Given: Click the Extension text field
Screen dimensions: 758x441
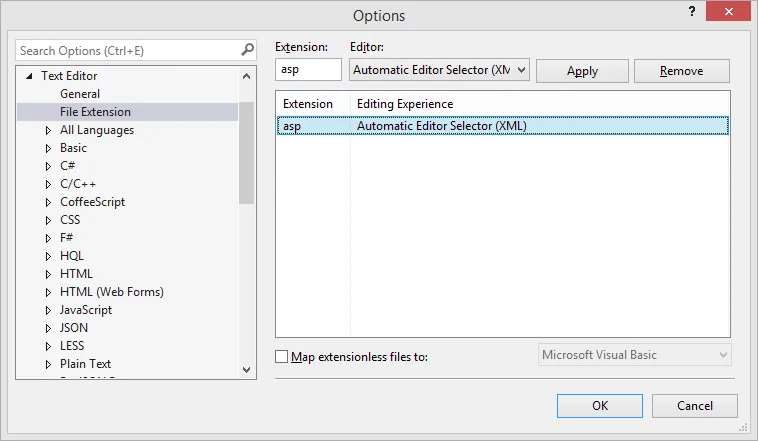Looking at the screenshot, I should 308,70.
